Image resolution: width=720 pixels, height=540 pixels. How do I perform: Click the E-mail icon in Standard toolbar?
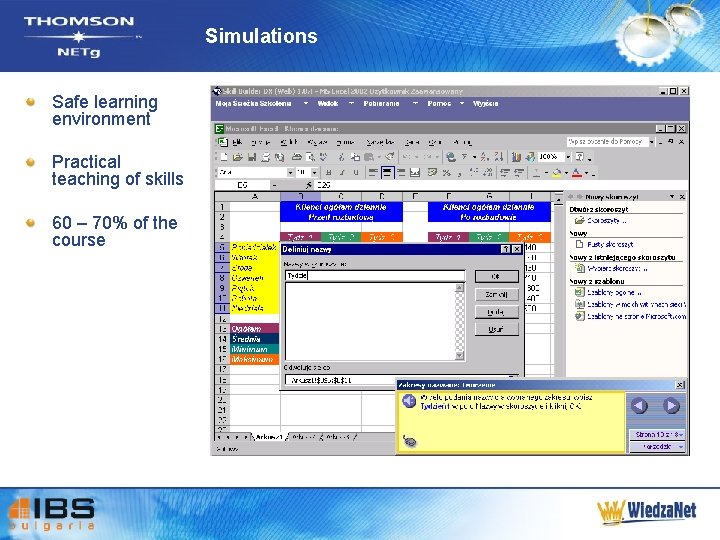point(266,157)
